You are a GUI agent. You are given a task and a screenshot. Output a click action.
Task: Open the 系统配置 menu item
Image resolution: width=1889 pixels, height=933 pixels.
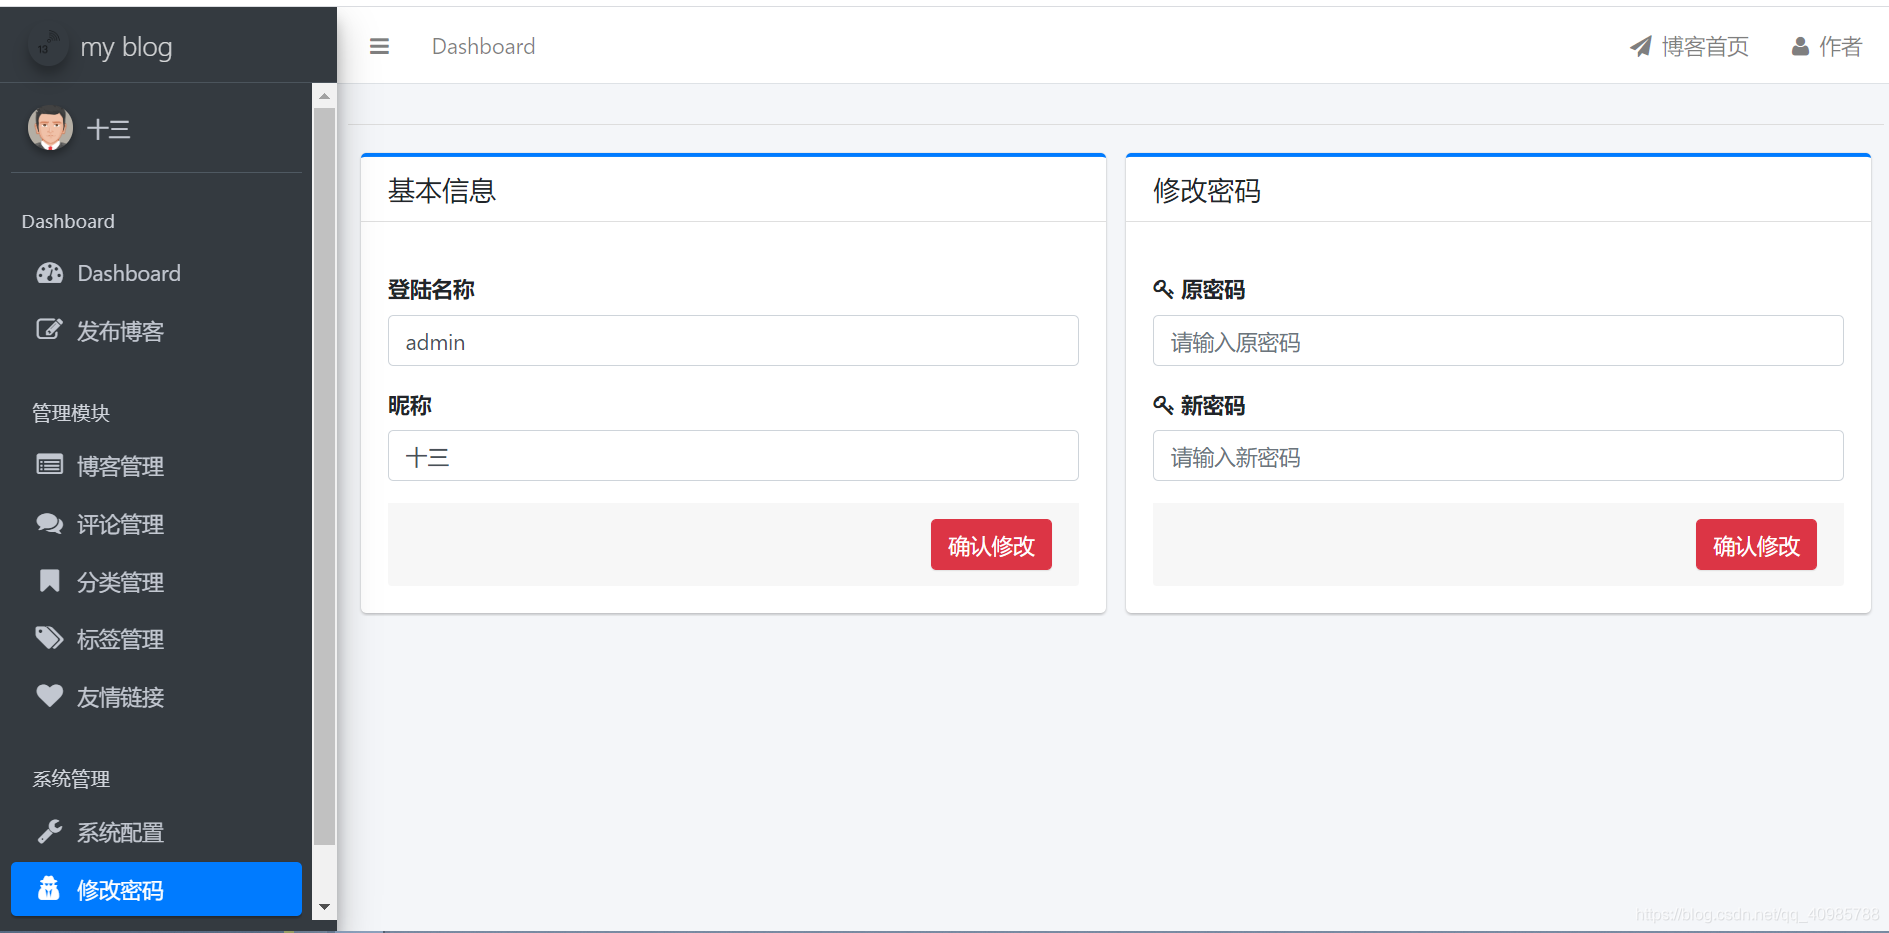pyautogui.click(x=156, y=832)
